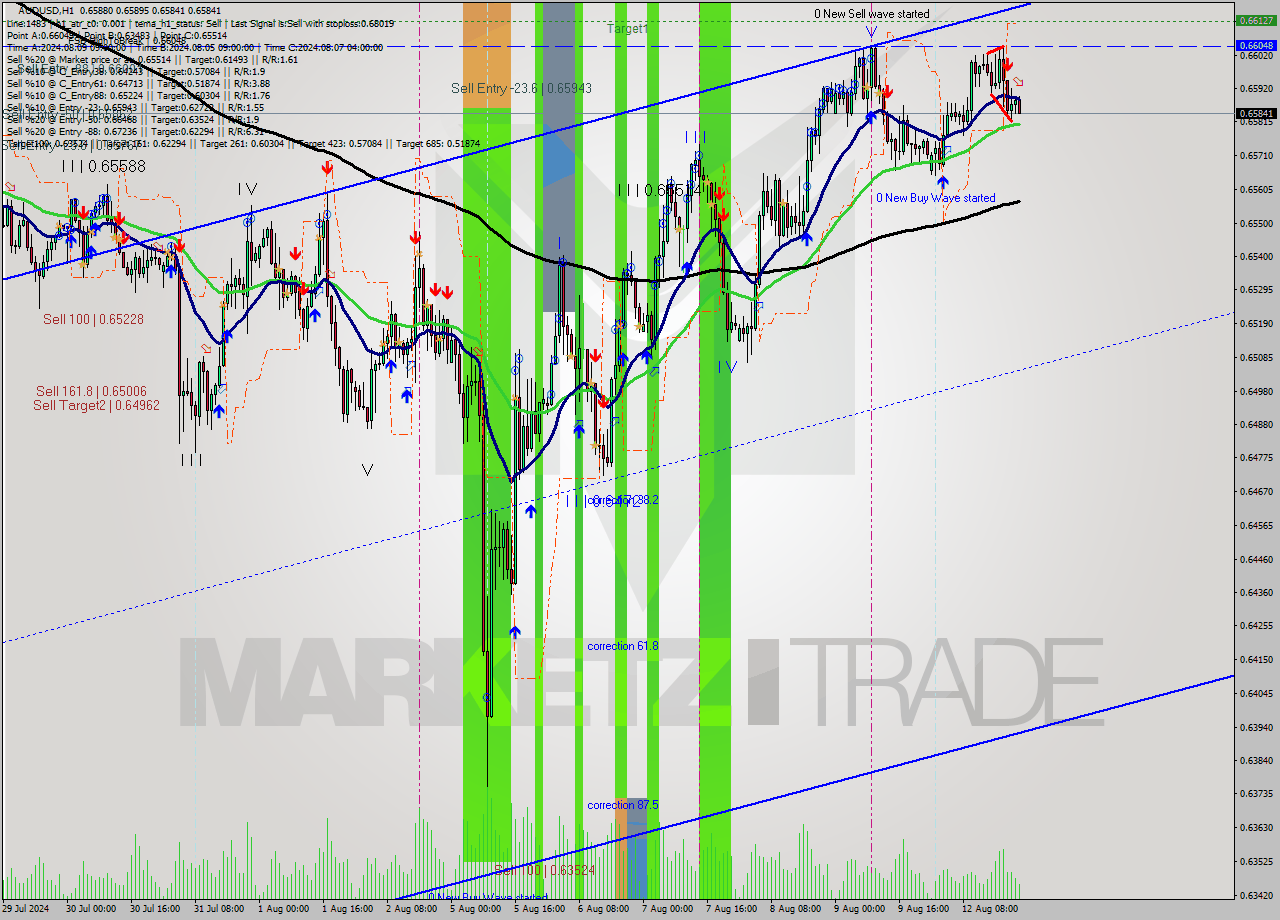Click price axis value 0.64980
This screenshot has height=920, width=1280.
(x=1255, y=391)
